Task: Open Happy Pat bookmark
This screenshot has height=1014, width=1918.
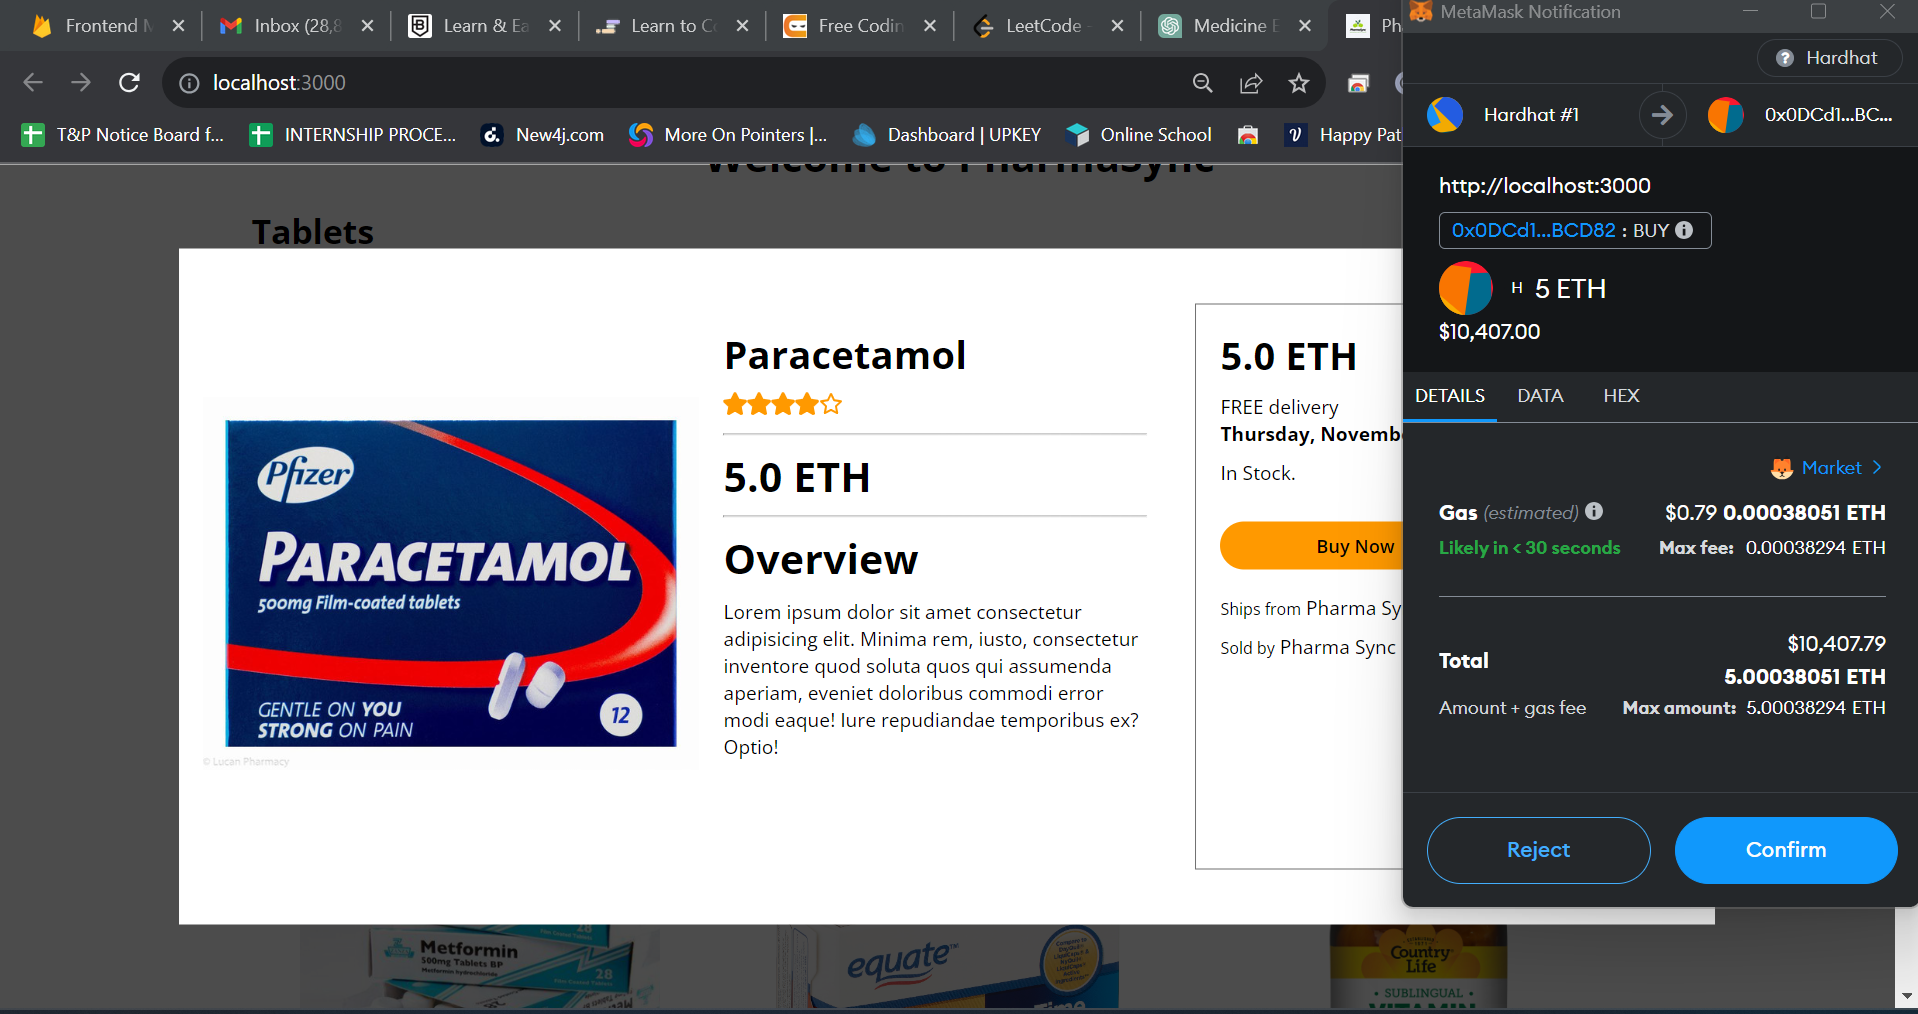Action: (1343, 135)
